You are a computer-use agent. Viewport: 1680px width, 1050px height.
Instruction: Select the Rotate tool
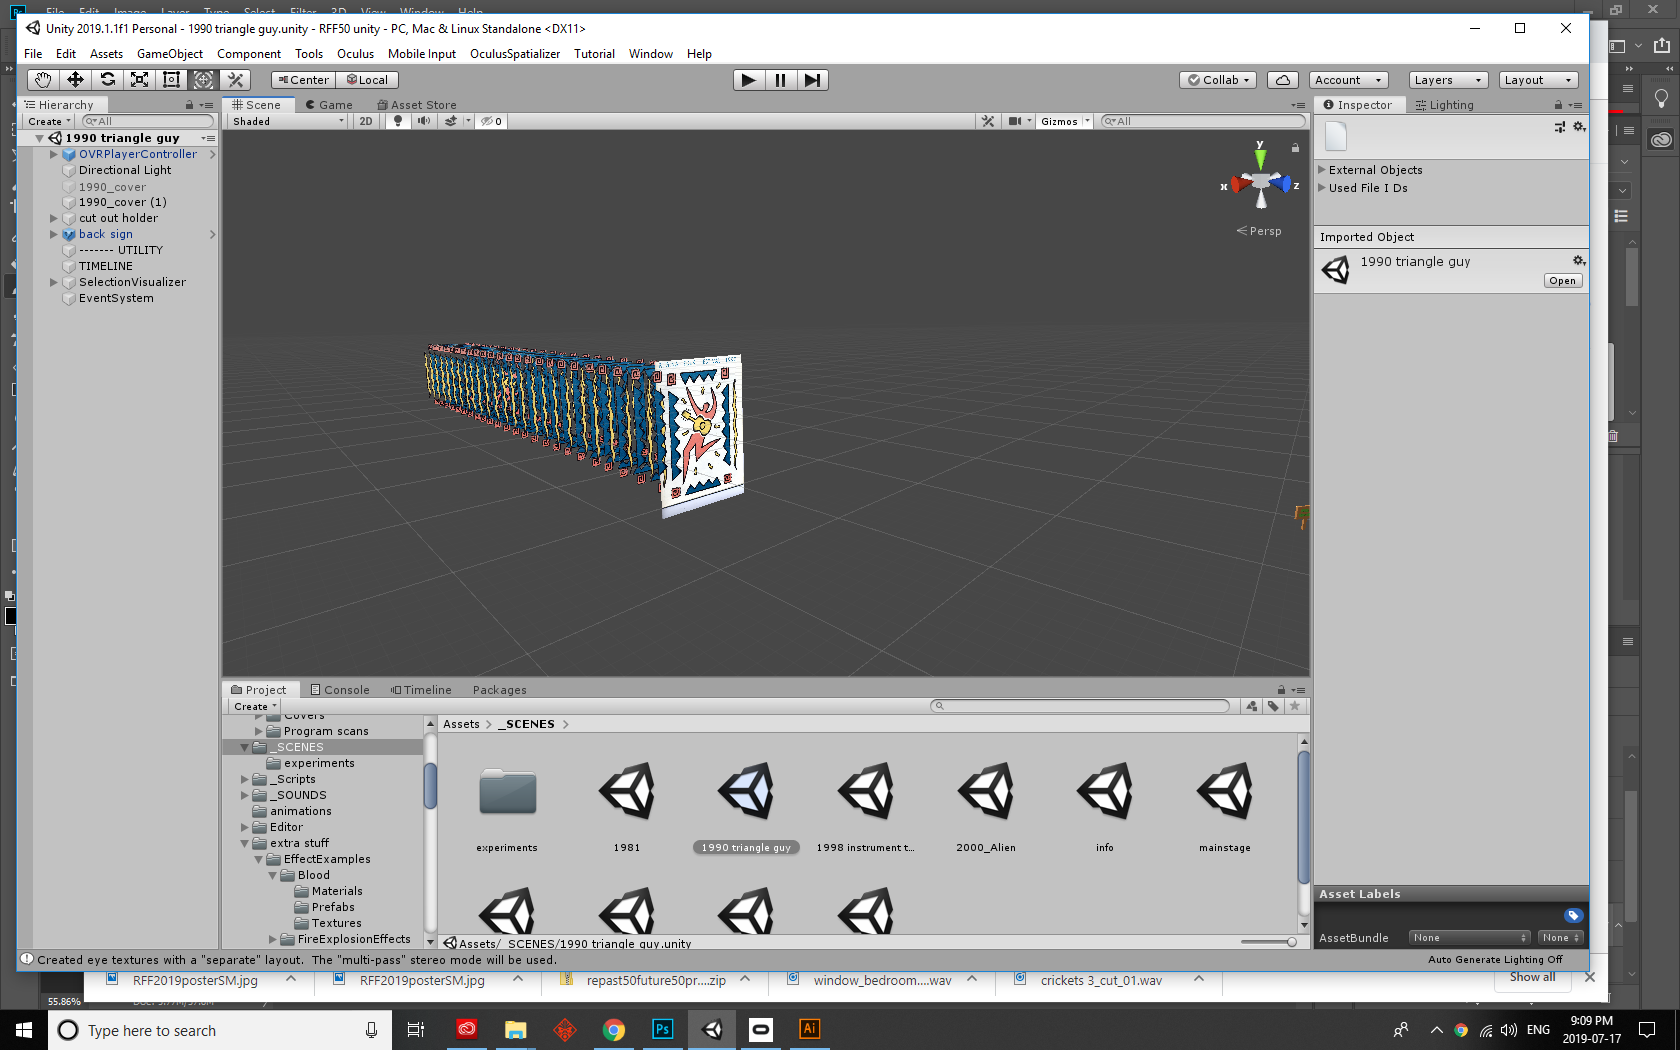pos(107,80)
